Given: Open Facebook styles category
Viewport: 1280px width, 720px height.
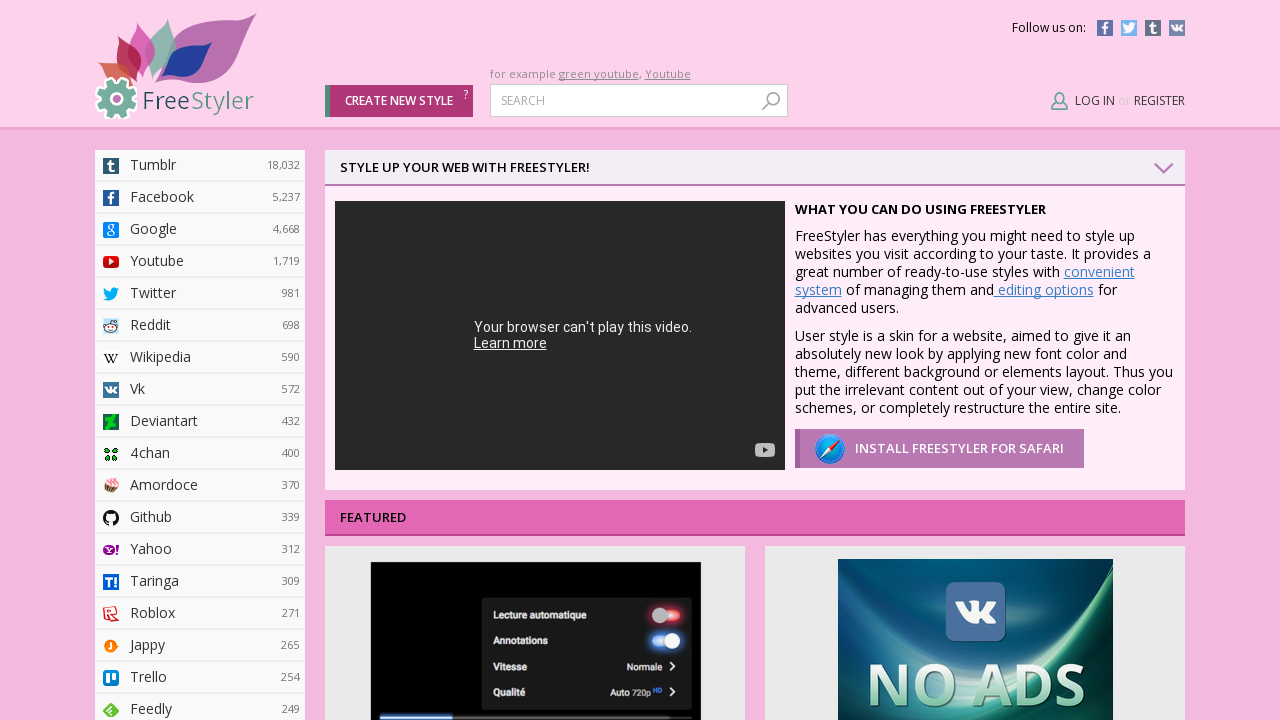Looking at the screenshot, I should click(200, 198).
